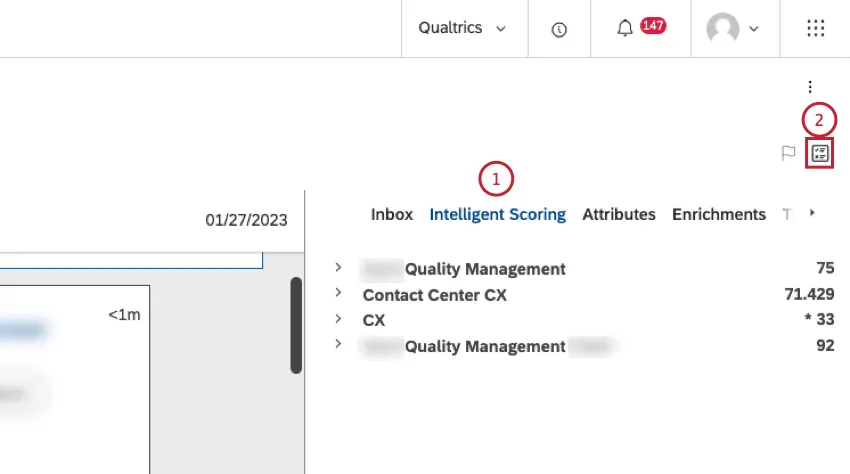Open the rubric scoring icon
The height and width of the screenshot is (474, 850).
(820, 153)
